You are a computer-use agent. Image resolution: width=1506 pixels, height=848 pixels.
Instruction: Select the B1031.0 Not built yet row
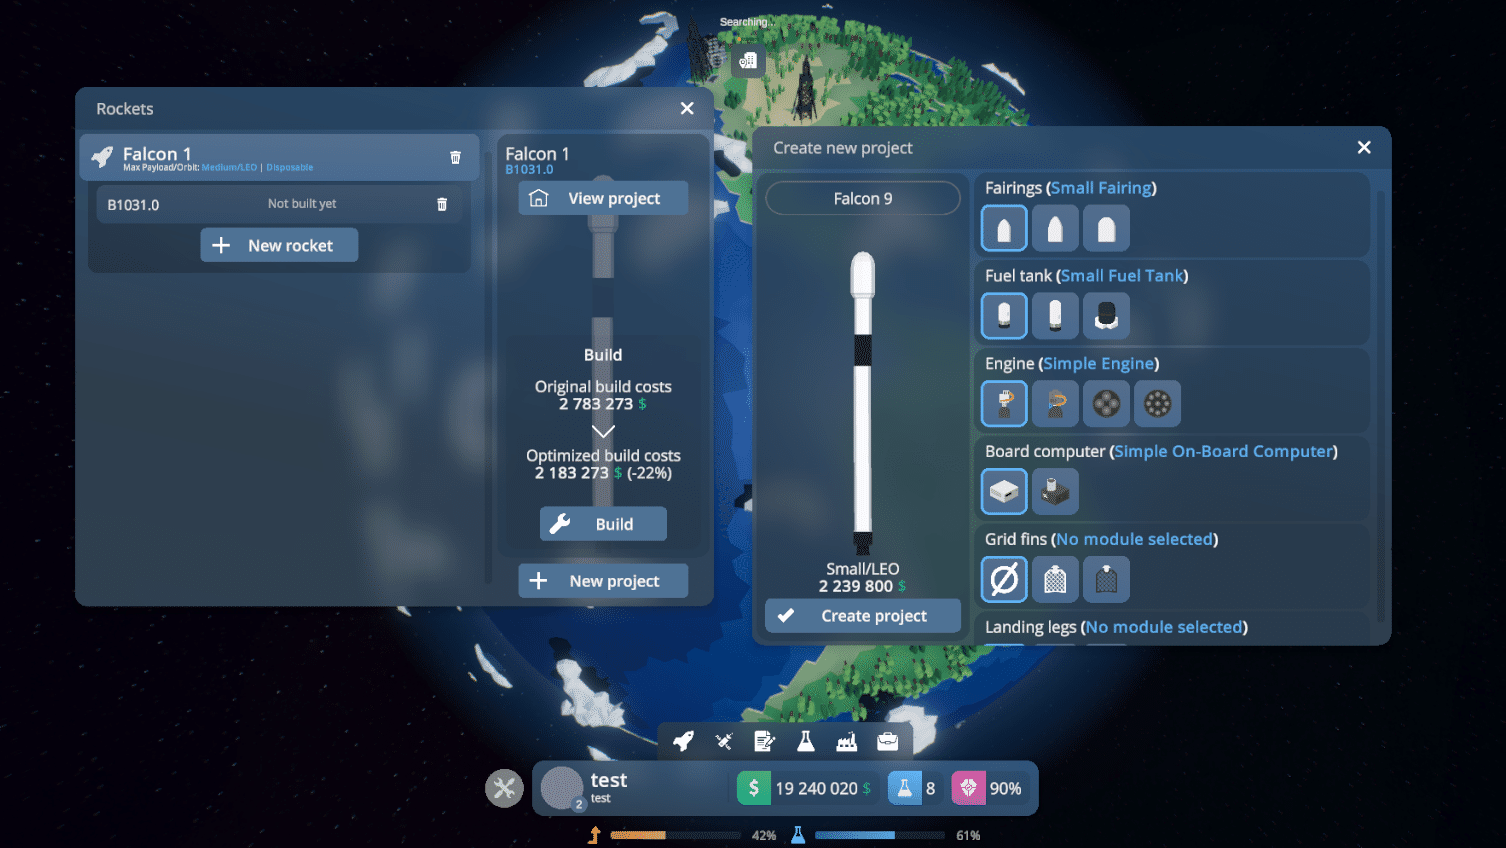pyautogui.click(x=279, y=204)
